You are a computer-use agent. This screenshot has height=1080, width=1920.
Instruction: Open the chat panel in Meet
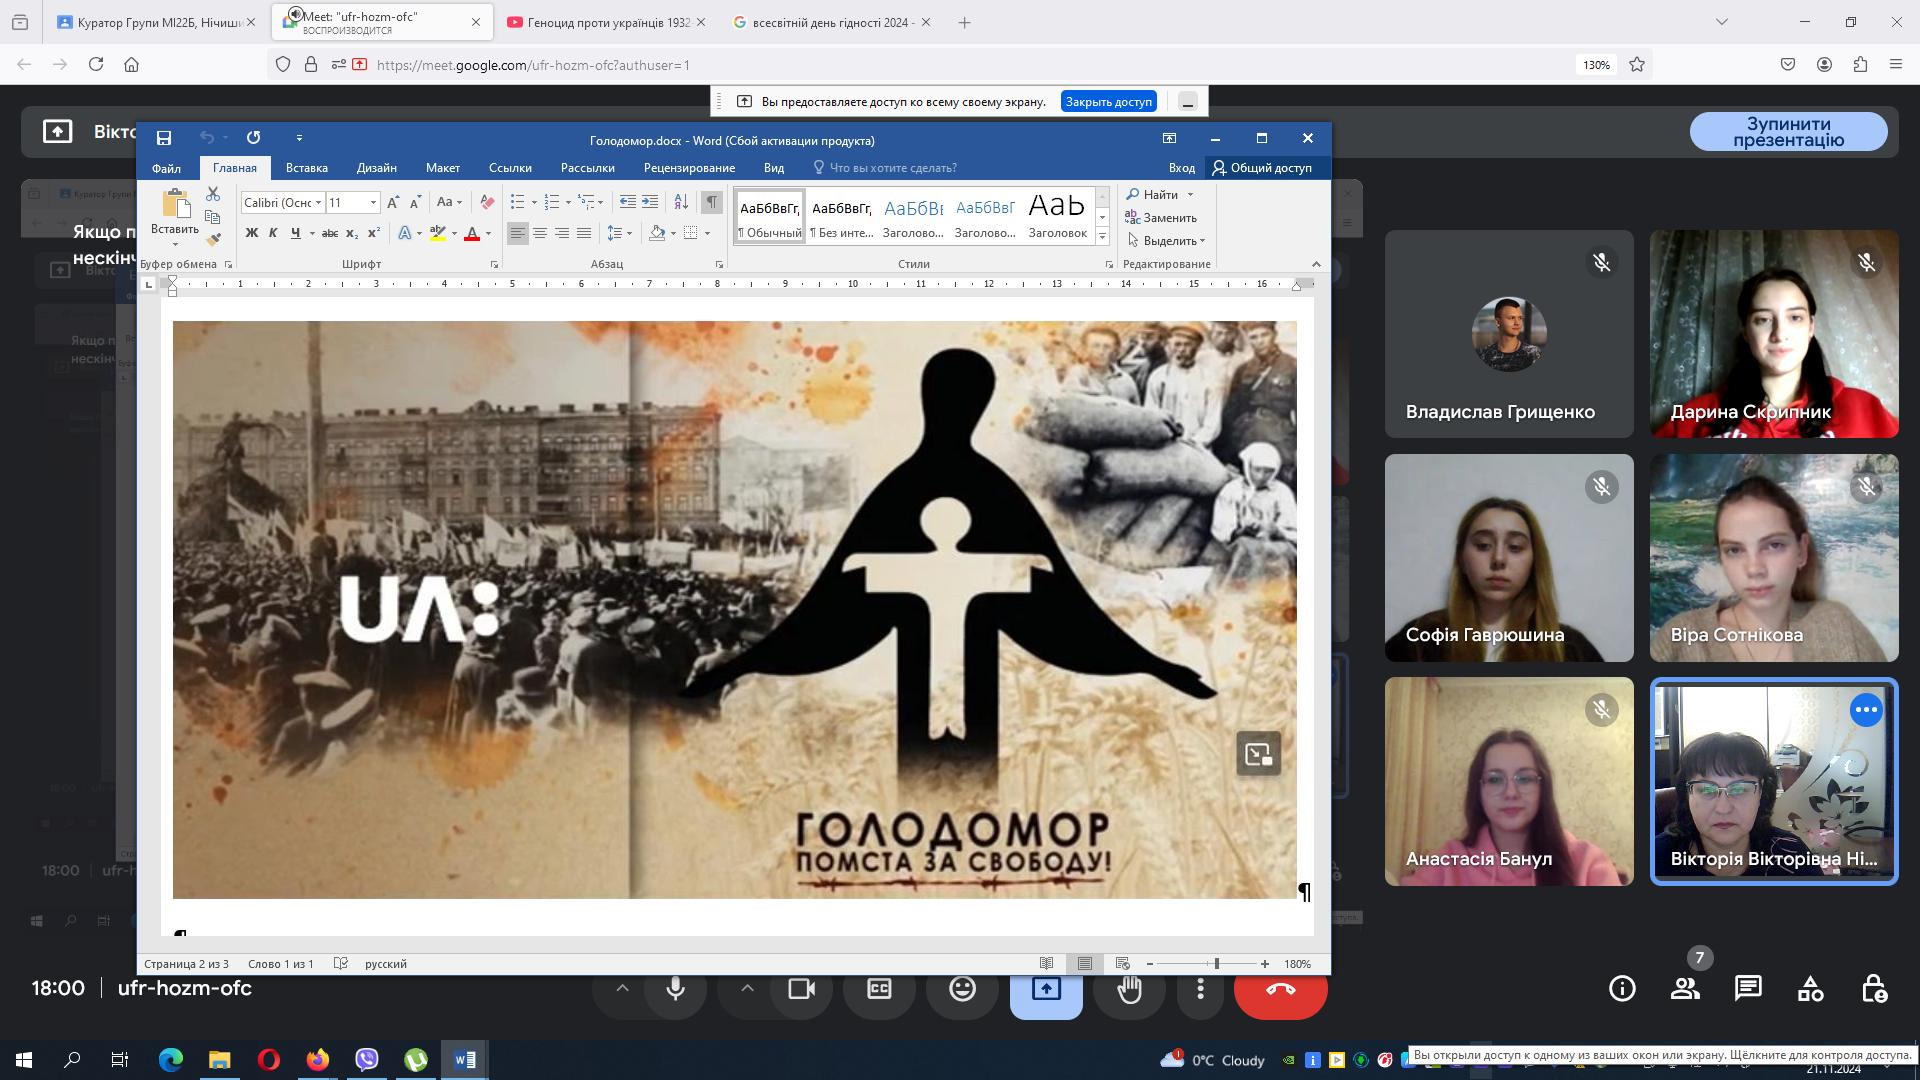[1748, 989]
